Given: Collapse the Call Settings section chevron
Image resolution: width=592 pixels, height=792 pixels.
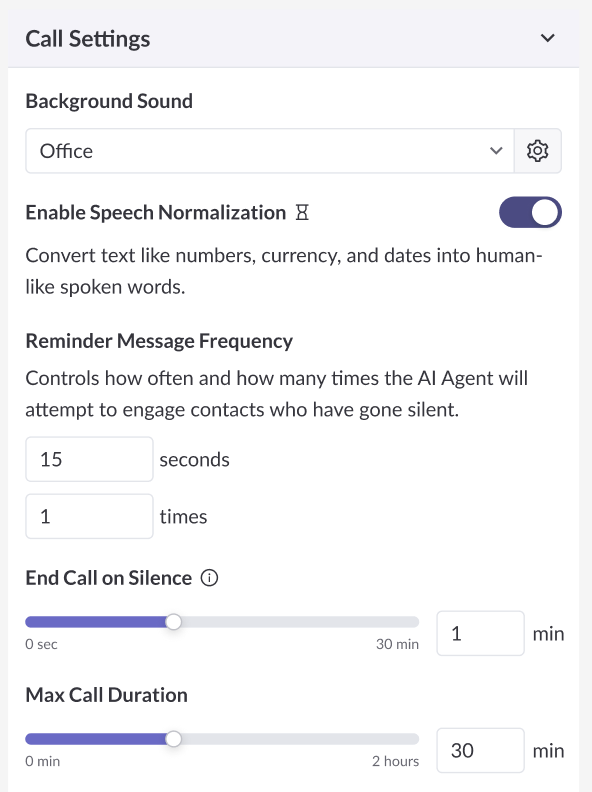Looking at the screenshot, I should coord(548,38).
